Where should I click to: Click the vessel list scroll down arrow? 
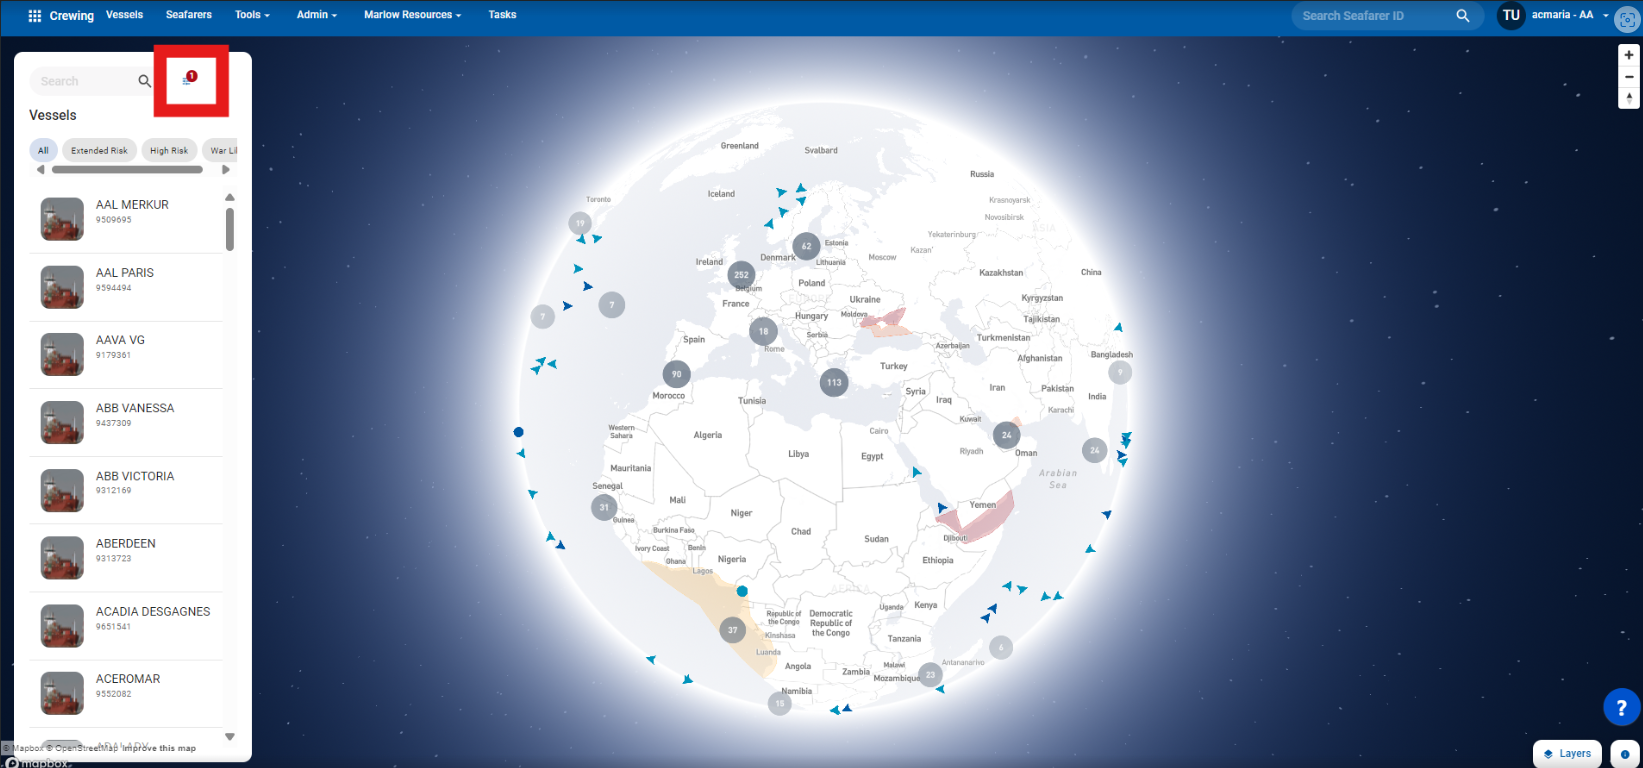(x=230, y=737)
